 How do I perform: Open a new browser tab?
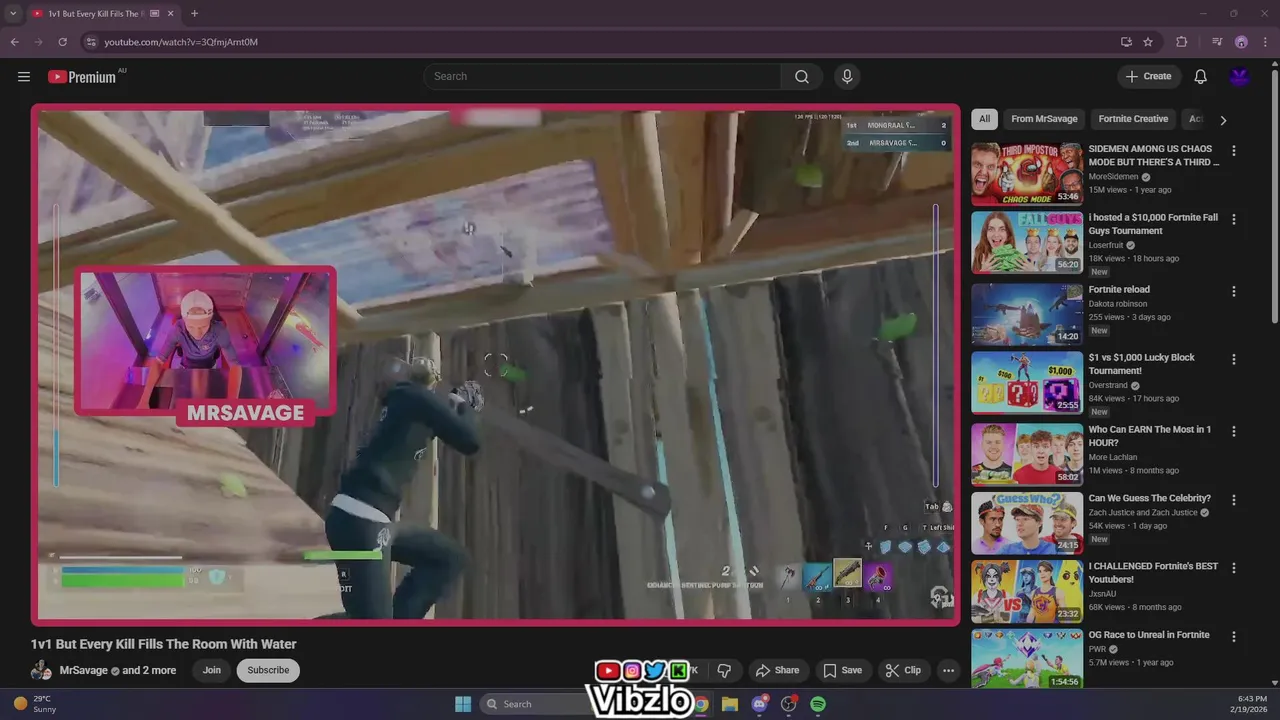tap(194, 14)
